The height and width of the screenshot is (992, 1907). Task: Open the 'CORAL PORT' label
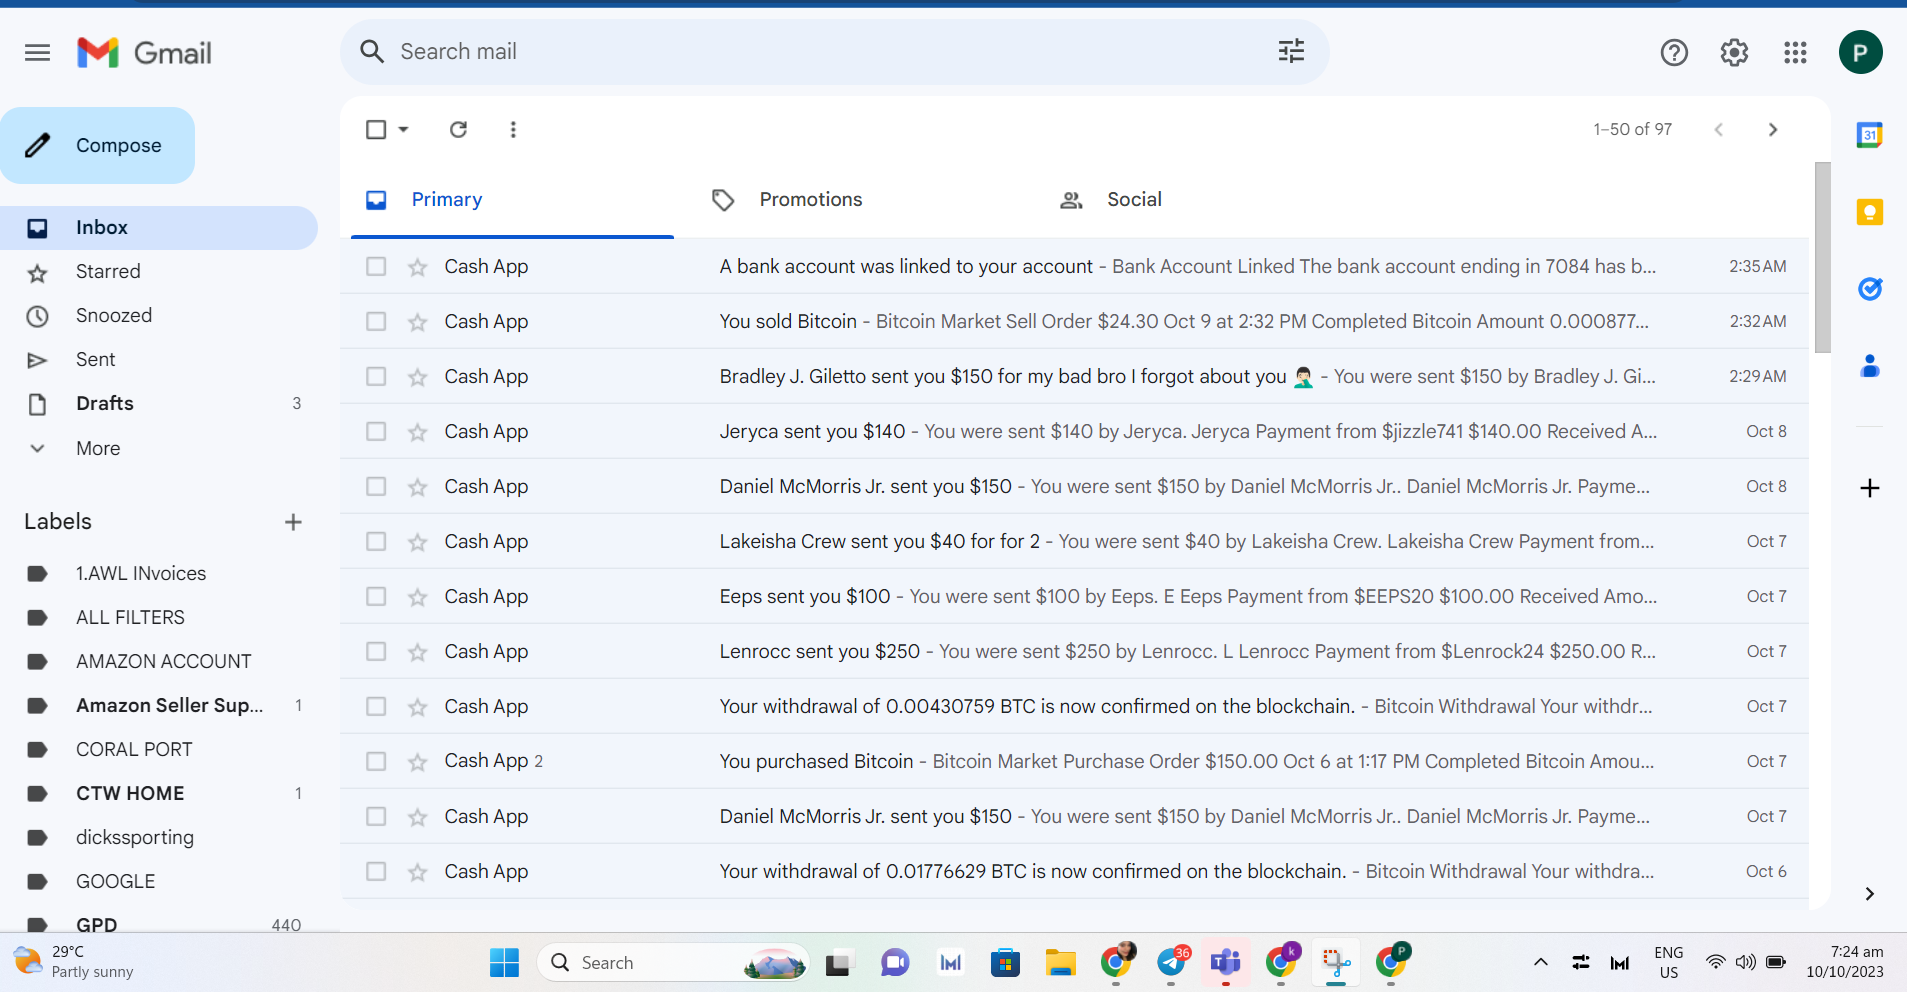coord(134,750)
